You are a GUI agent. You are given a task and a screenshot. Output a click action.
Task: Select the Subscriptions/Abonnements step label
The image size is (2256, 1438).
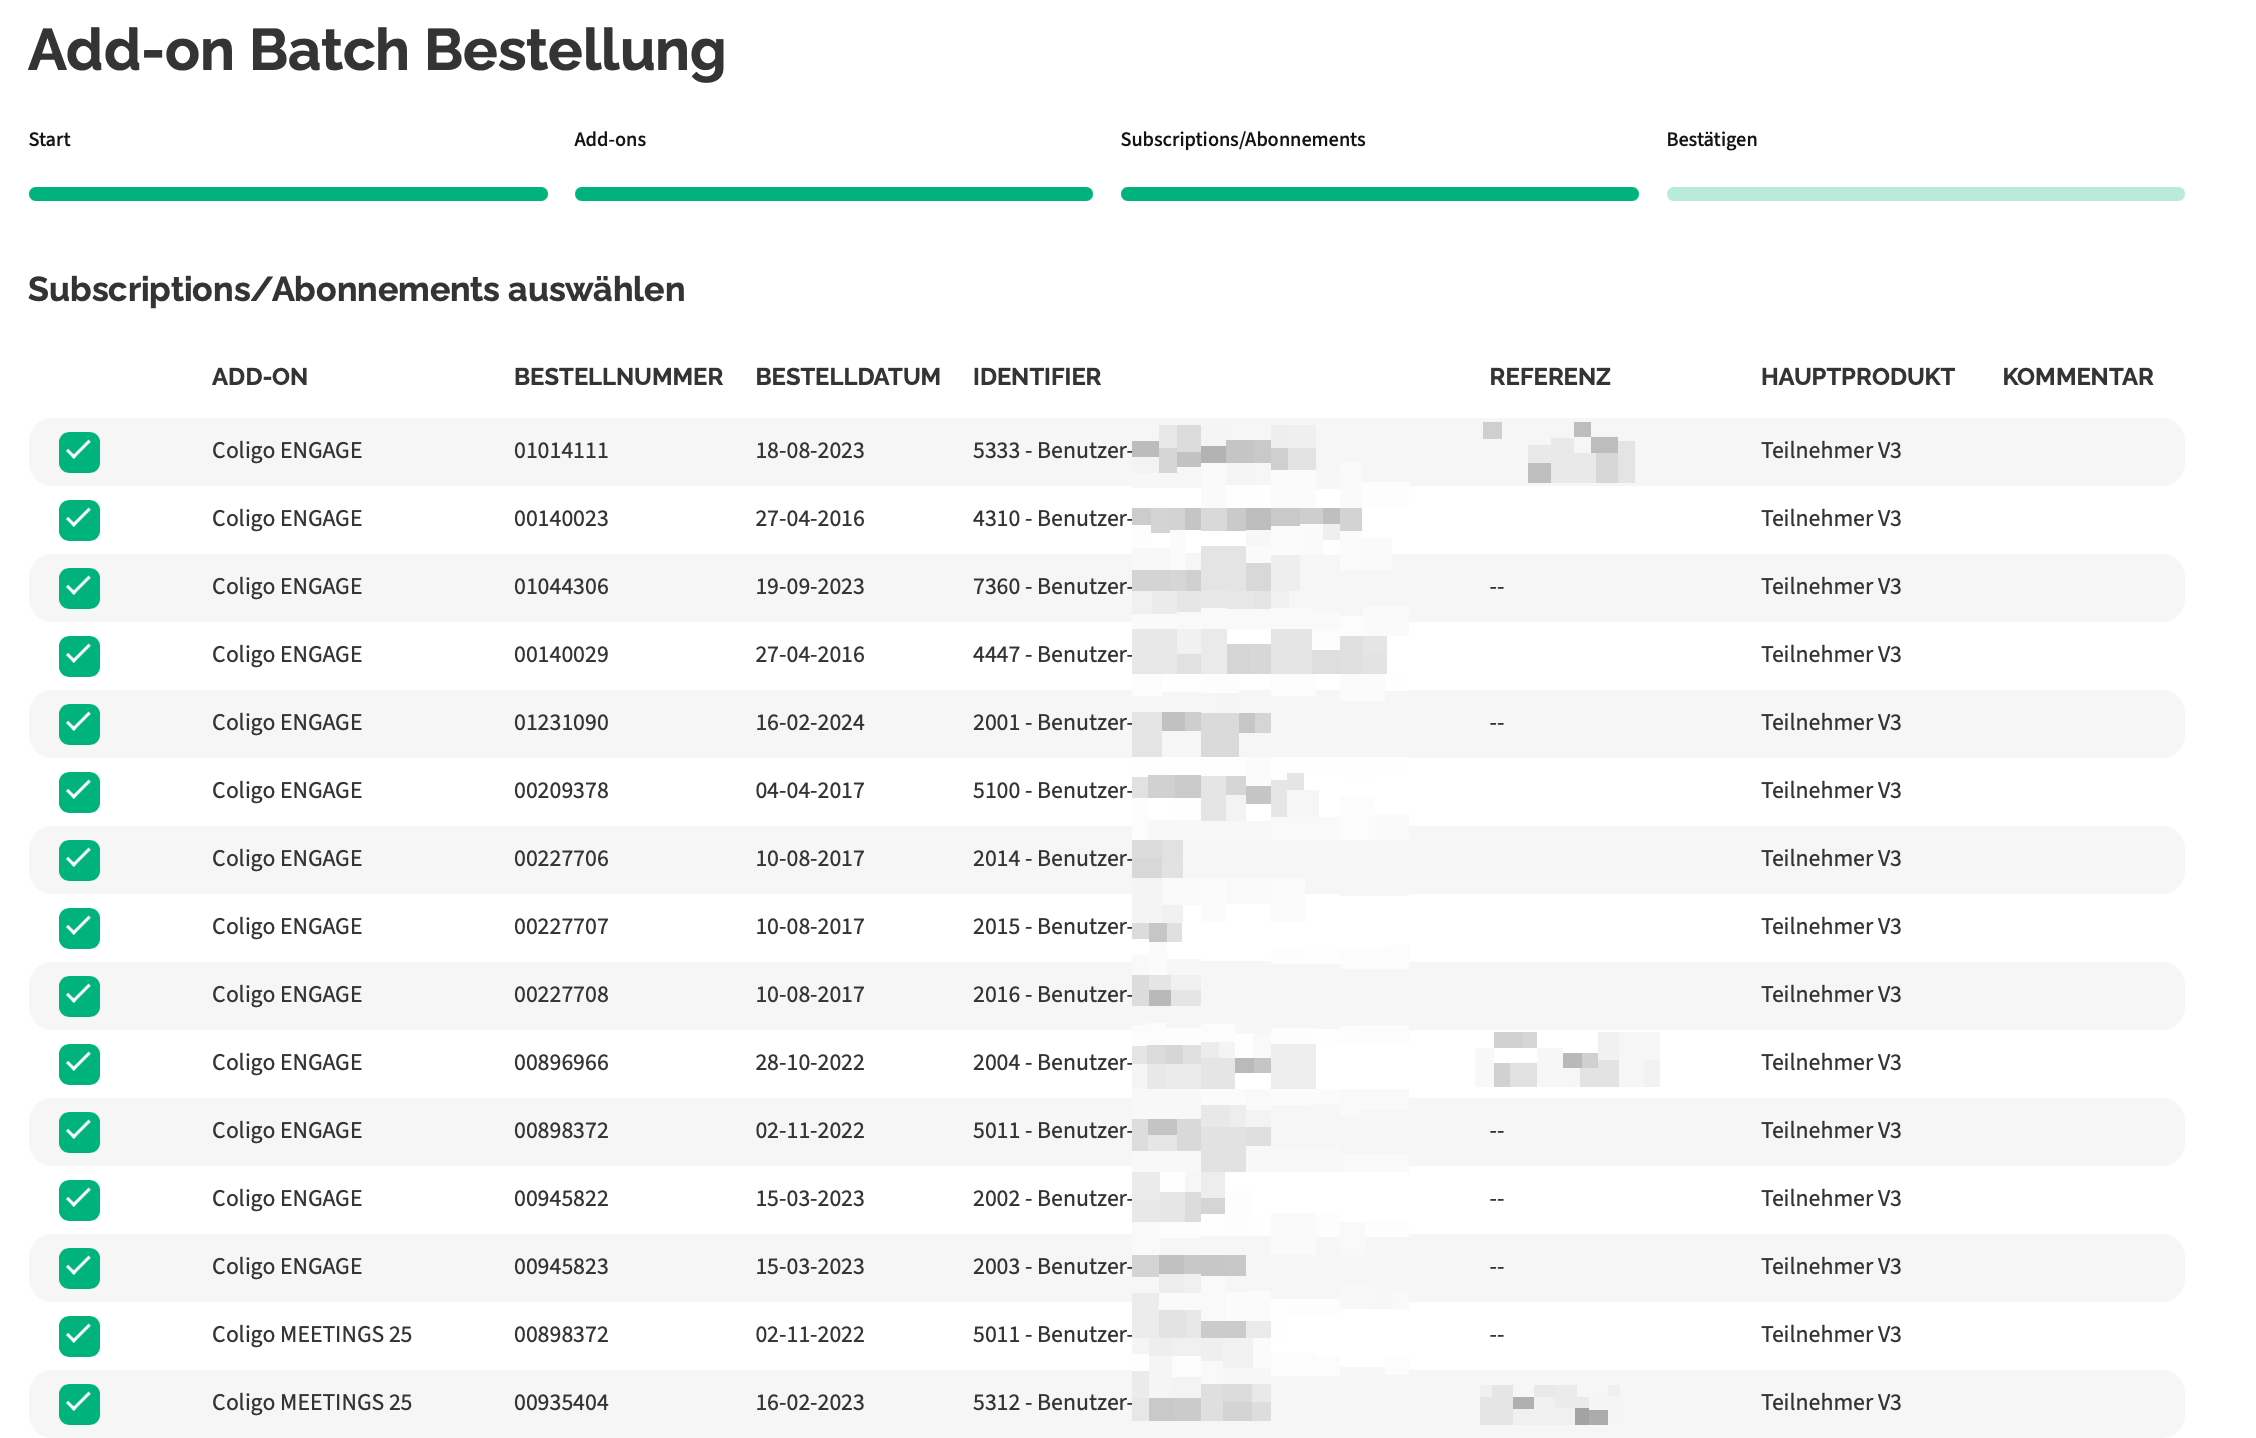pos(1242,139)
